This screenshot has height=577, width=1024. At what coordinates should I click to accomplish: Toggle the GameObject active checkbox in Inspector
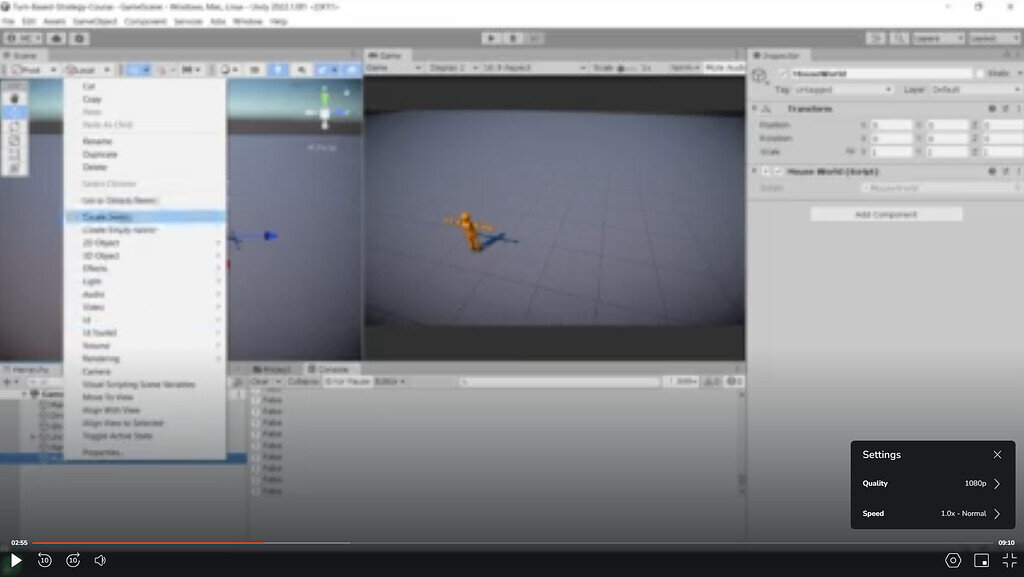click(783, 74)
